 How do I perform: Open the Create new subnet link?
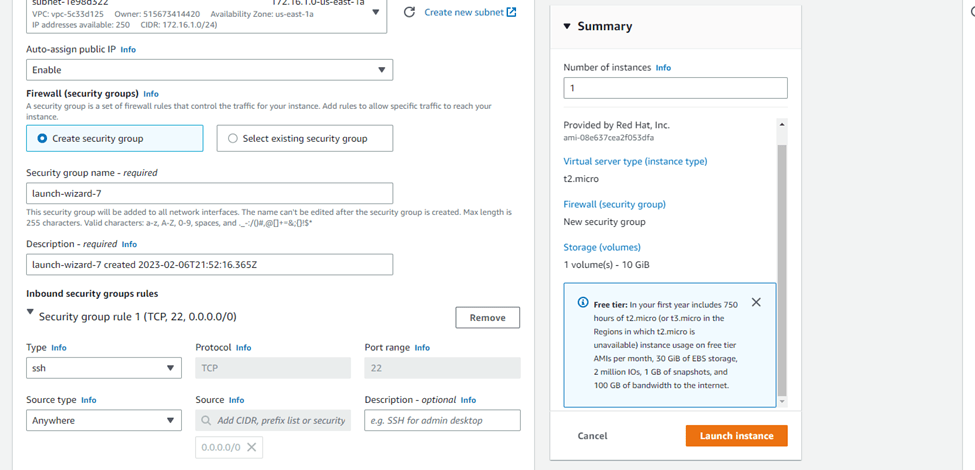click(463, 13)
